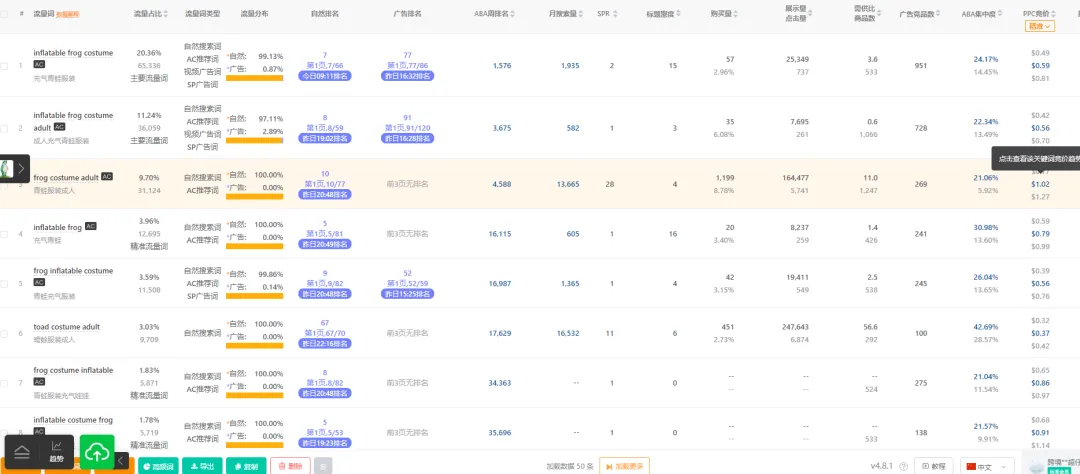The image size is (1080, 474).
Task: Open keyword frog costume adult link
Action: point(65,178)
